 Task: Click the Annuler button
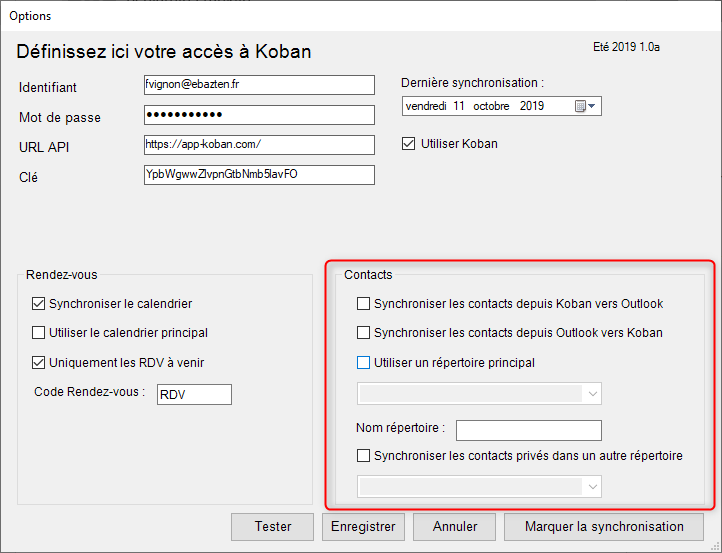(x=454, y=527)
